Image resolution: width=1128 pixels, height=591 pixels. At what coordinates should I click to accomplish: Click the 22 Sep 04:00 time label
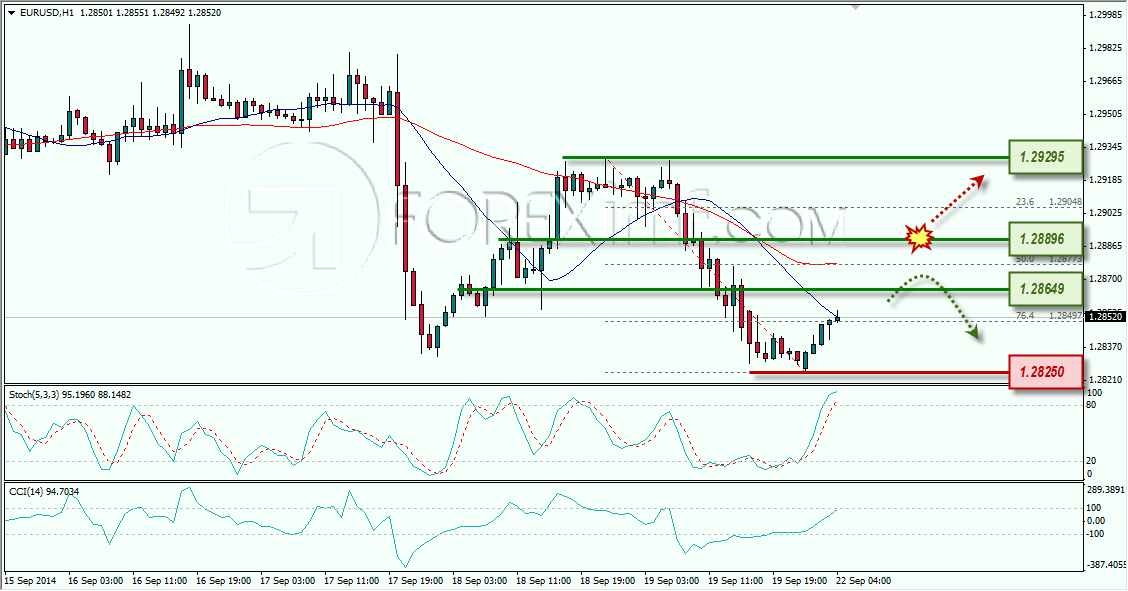pyautogui.click(x=864, y=580)
